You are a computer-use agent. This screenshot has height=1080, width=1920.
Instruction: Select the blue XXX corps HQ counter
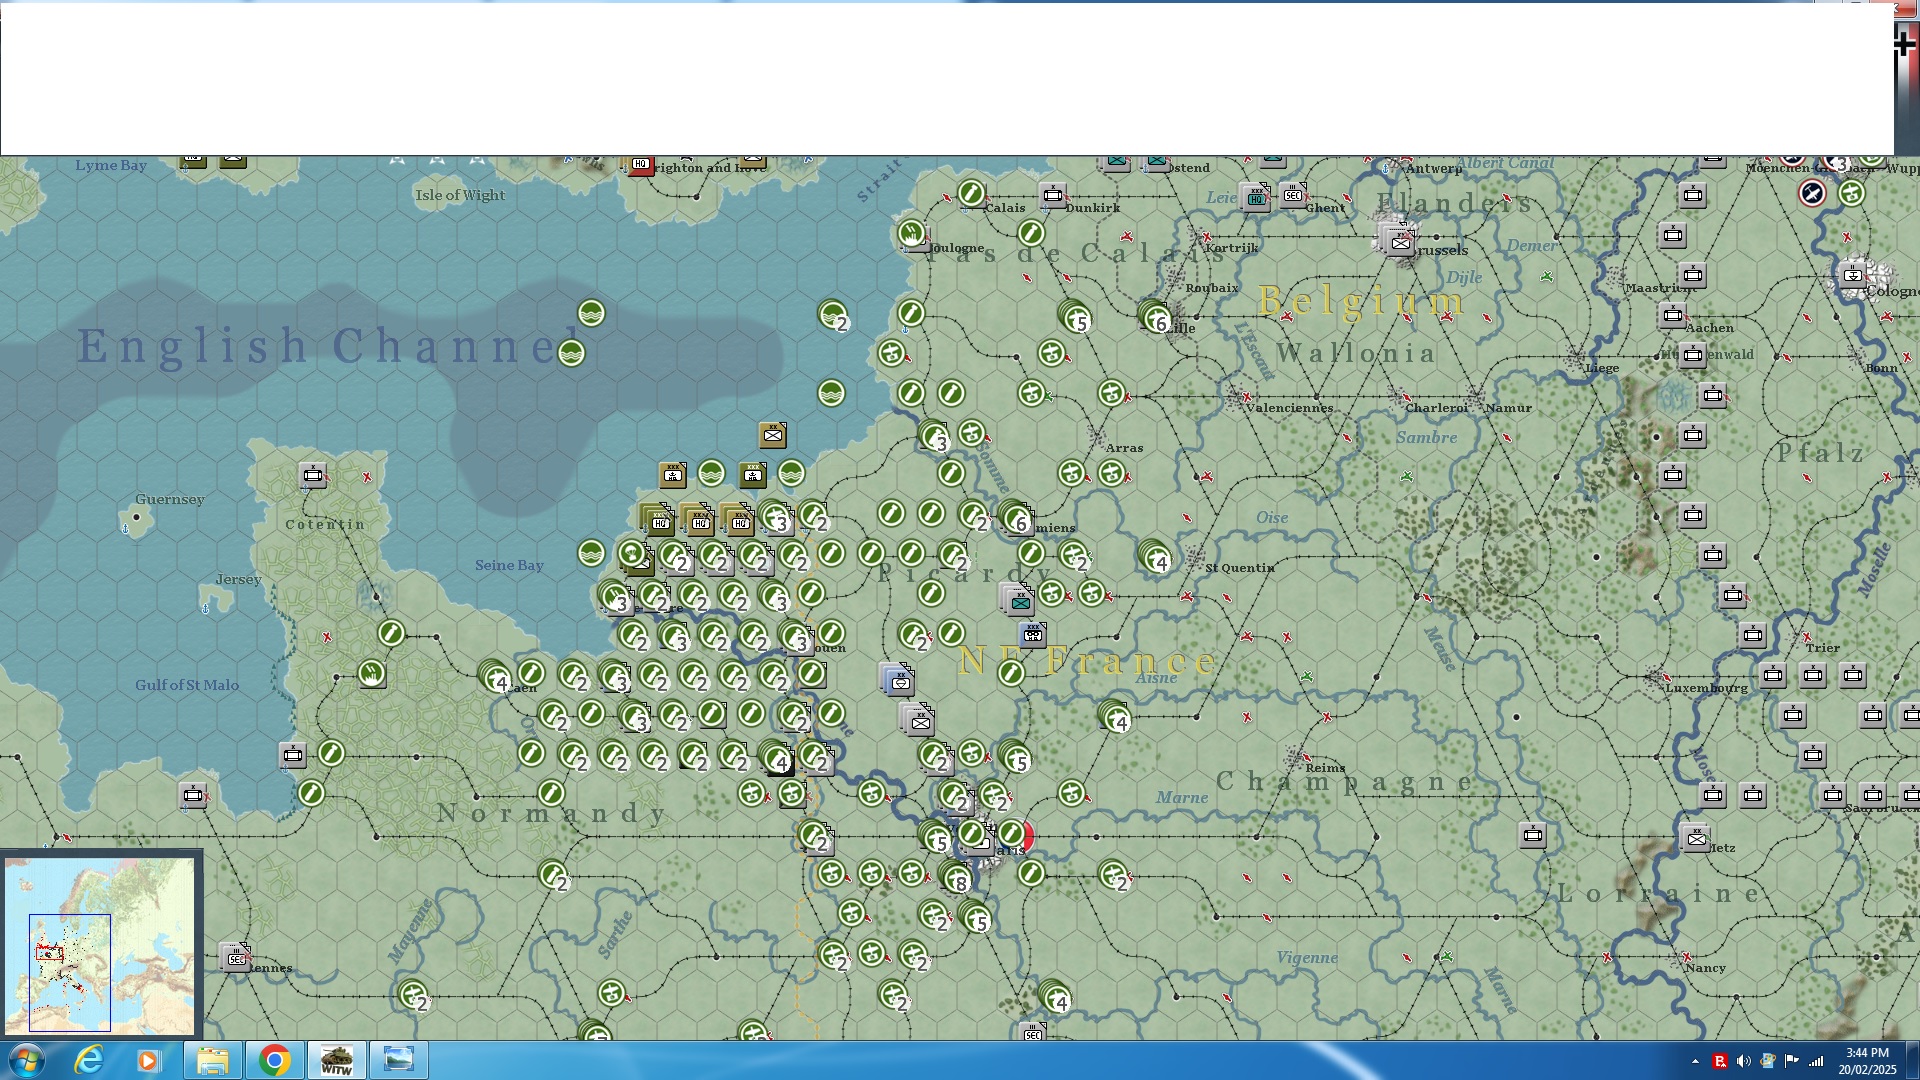pos(1033,634)
